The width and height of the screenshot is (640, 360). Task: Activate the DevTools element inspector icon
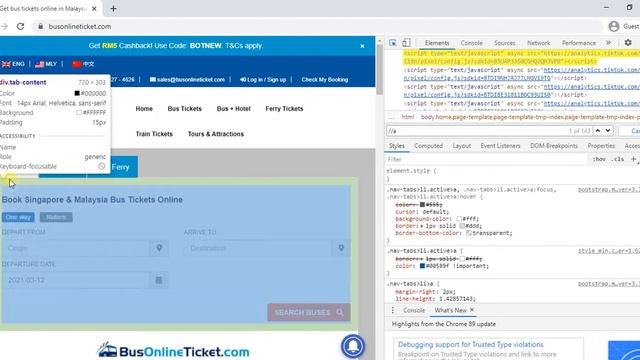point(393,43)
